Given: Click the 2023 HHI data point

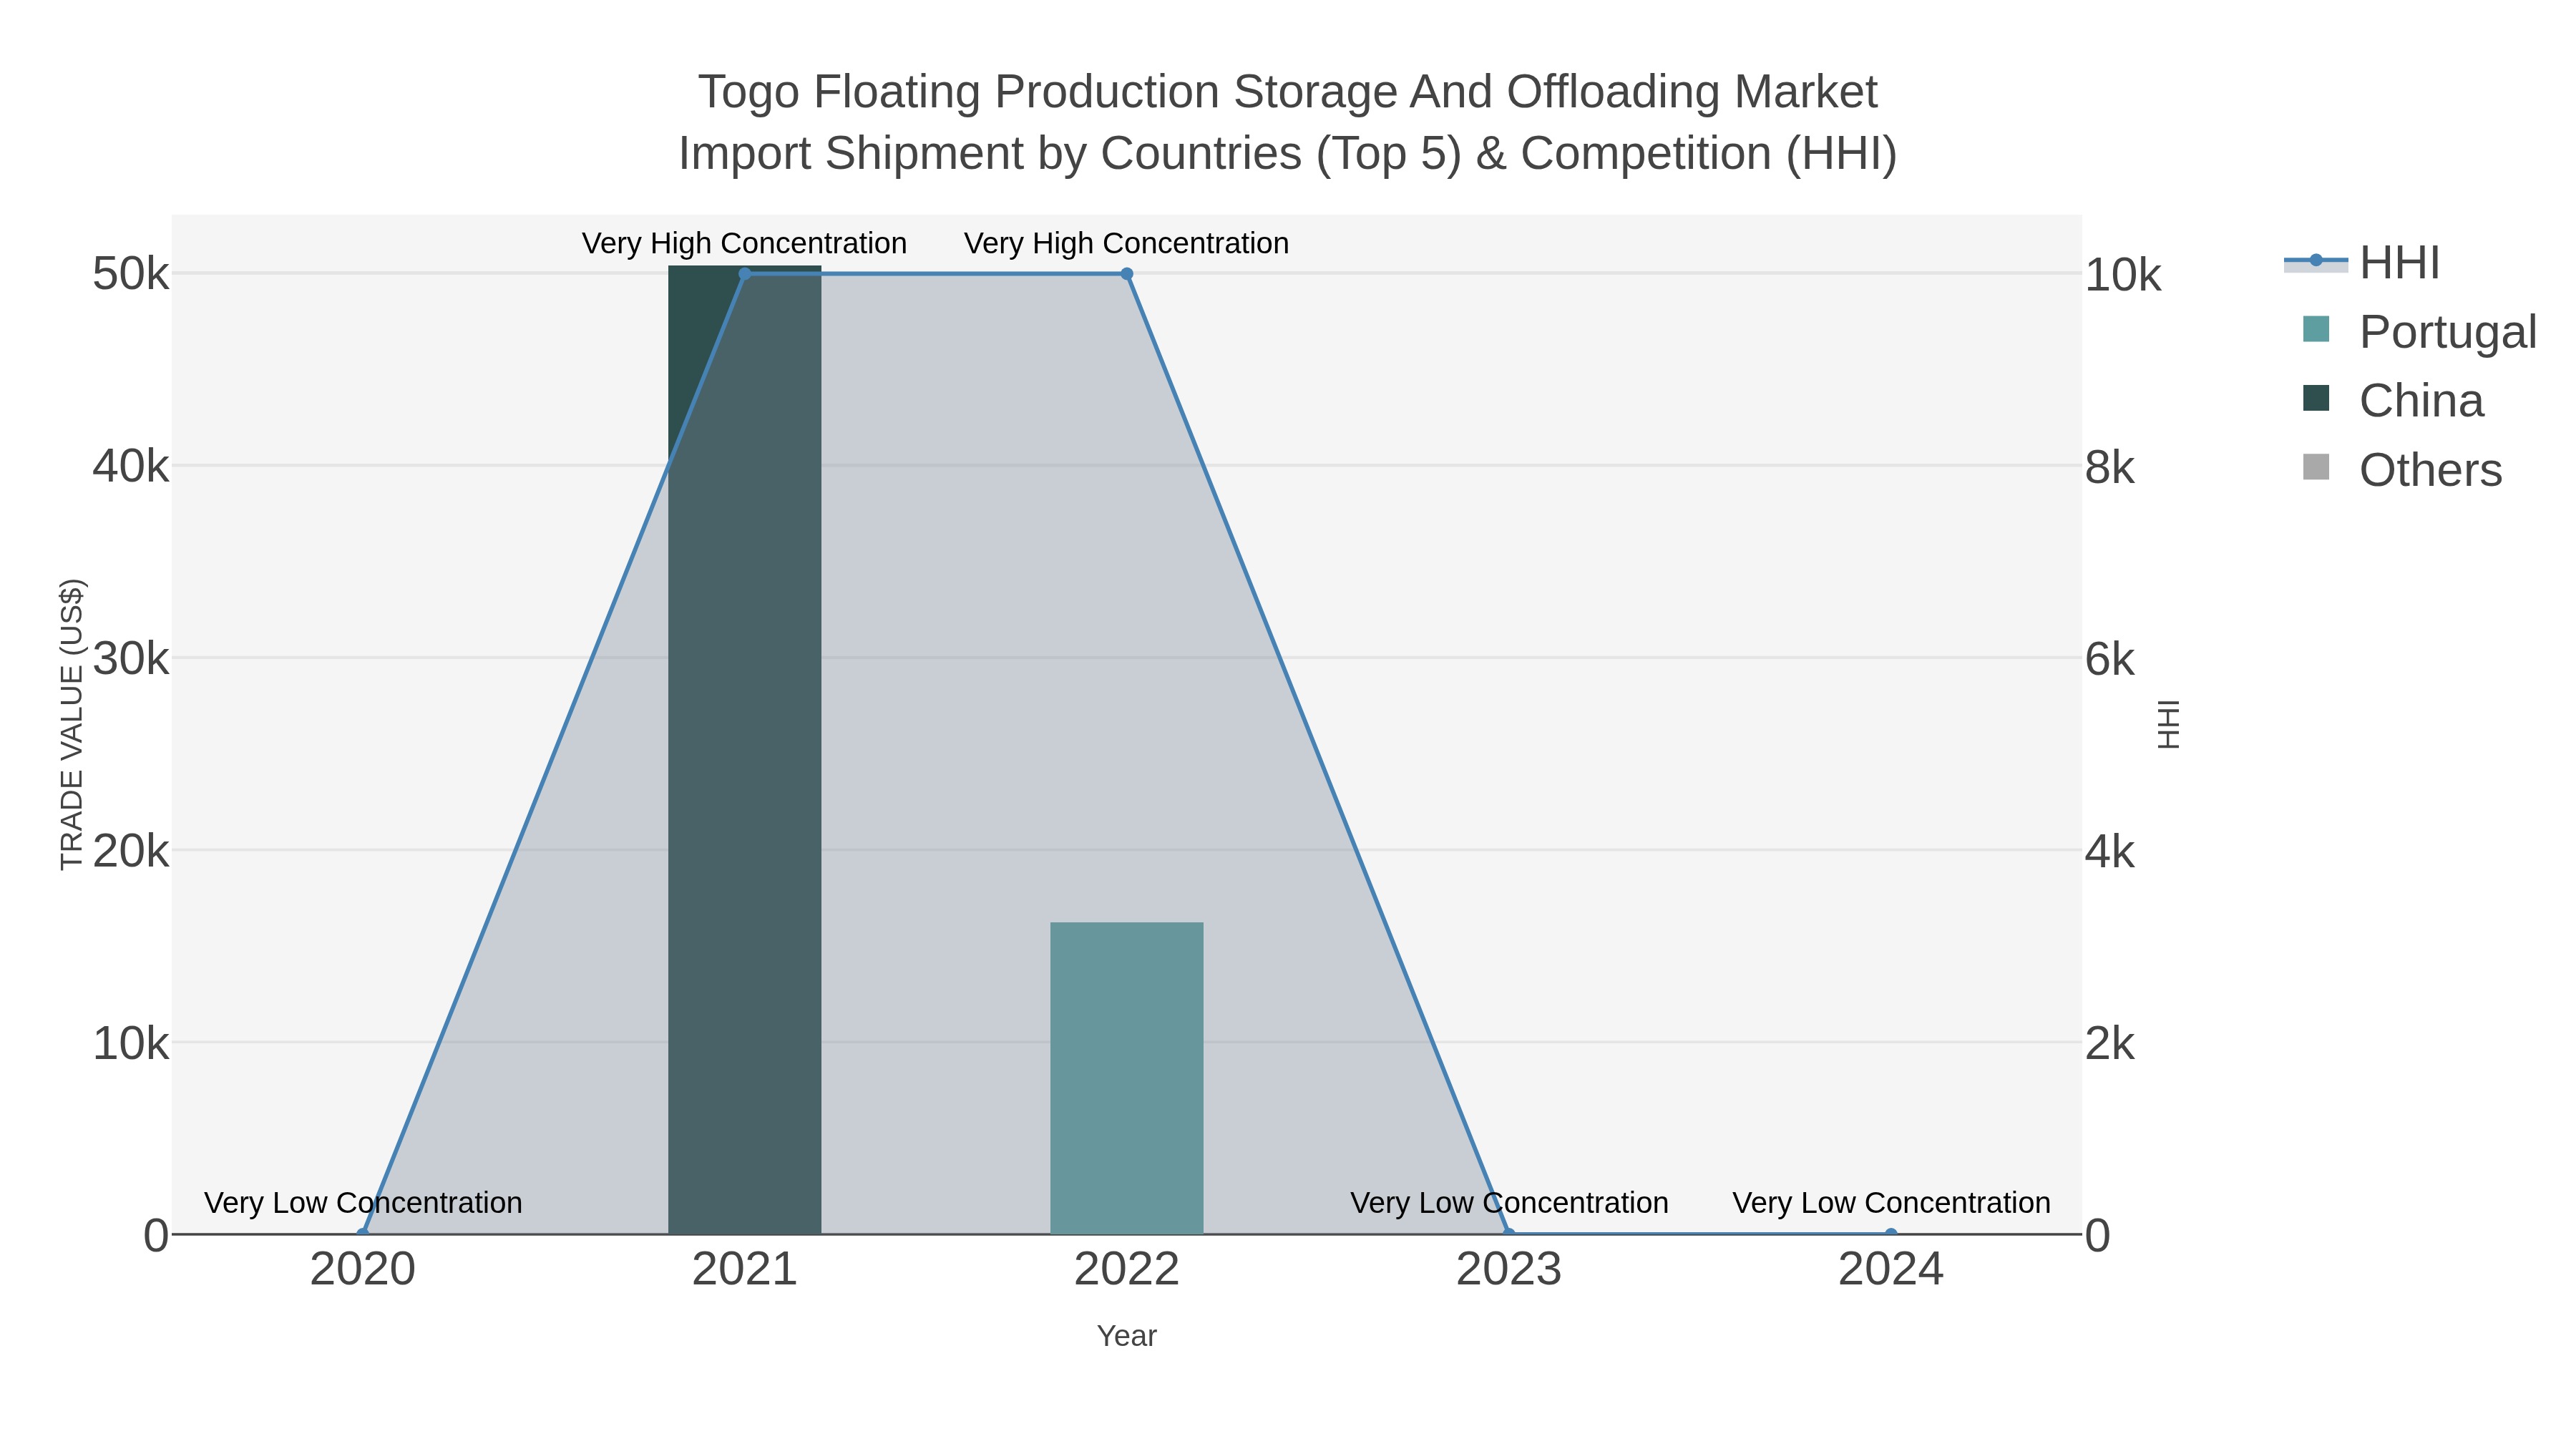Looking at the screenshot, I should (1509, 1233).
